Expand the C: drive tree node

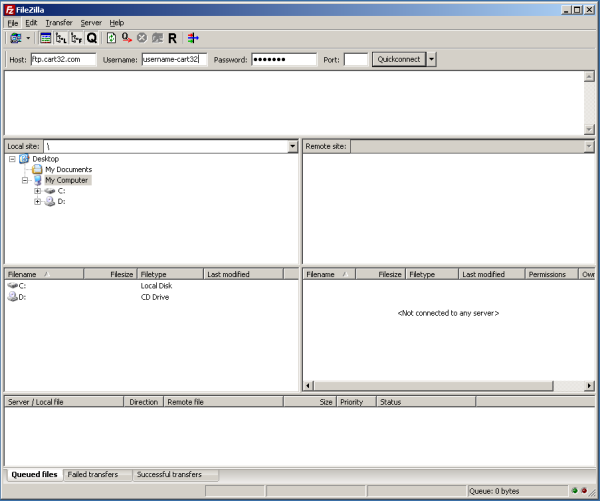point(37,191)
